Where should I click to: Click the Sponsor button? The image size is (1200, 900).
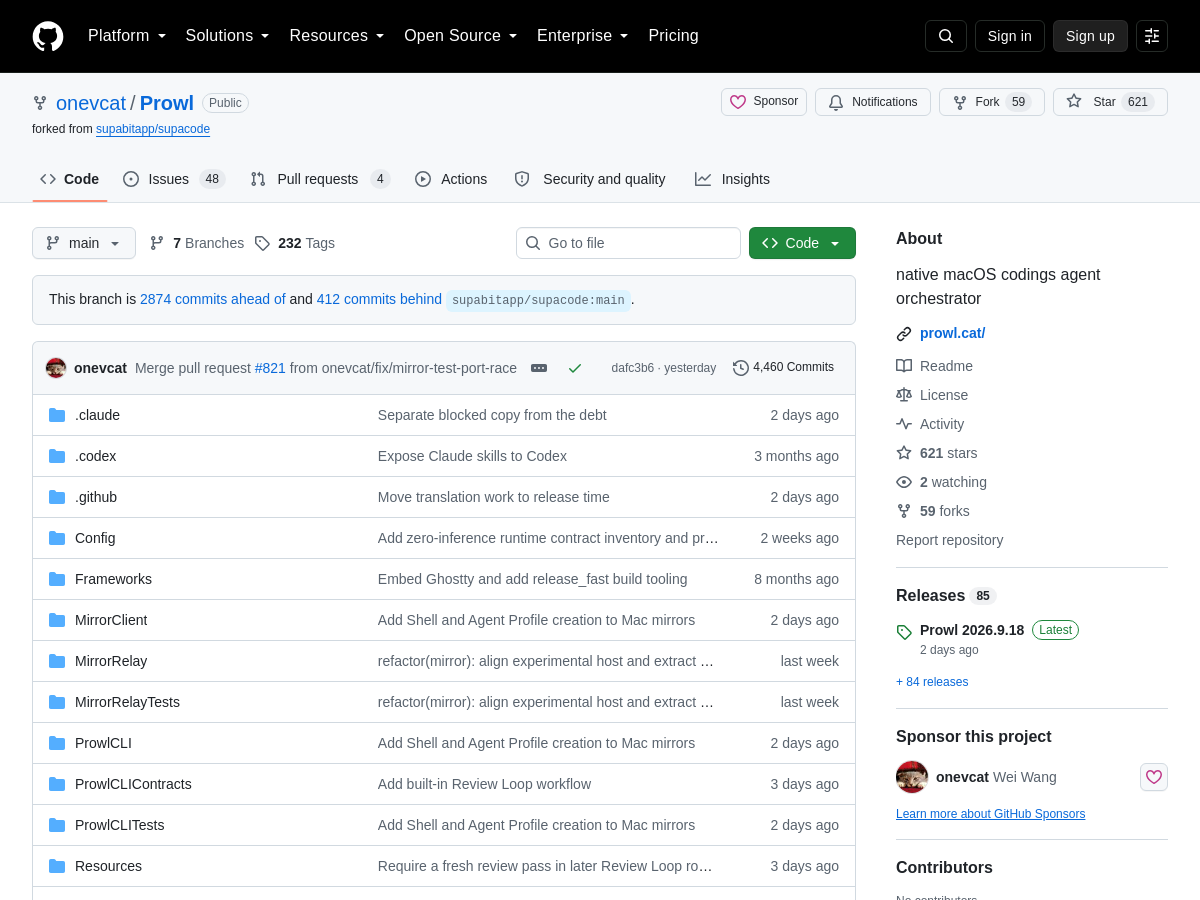click(x=764, y=102)
